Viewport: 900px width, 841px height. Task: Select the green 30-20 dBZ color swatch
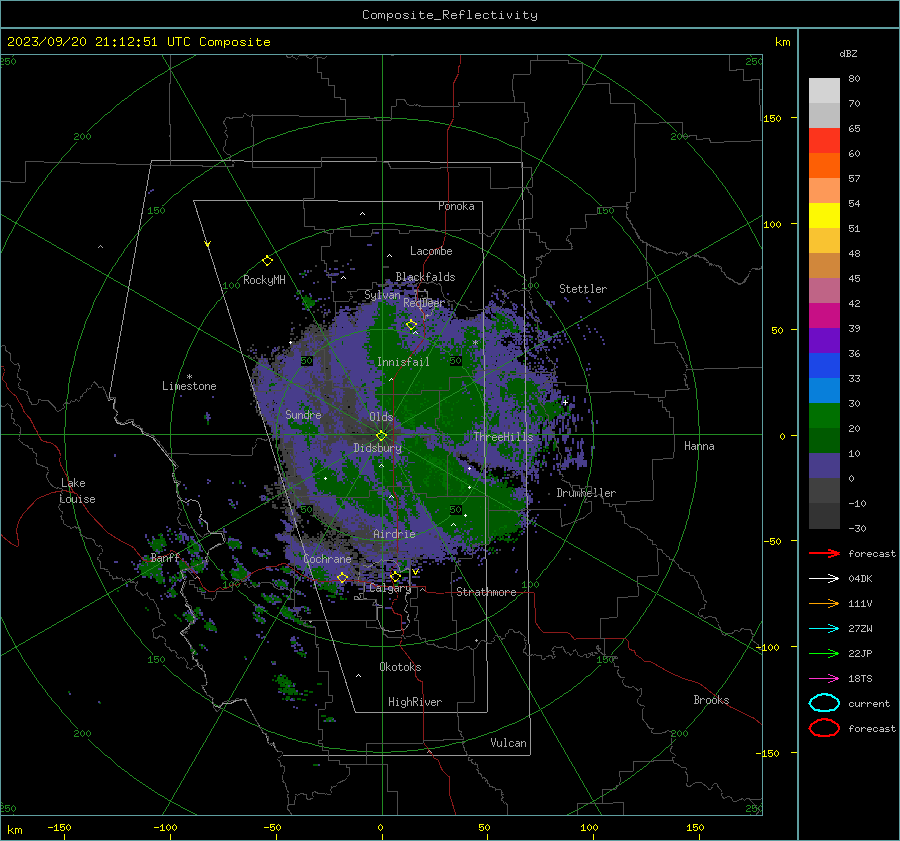click(x=824, y=415)
